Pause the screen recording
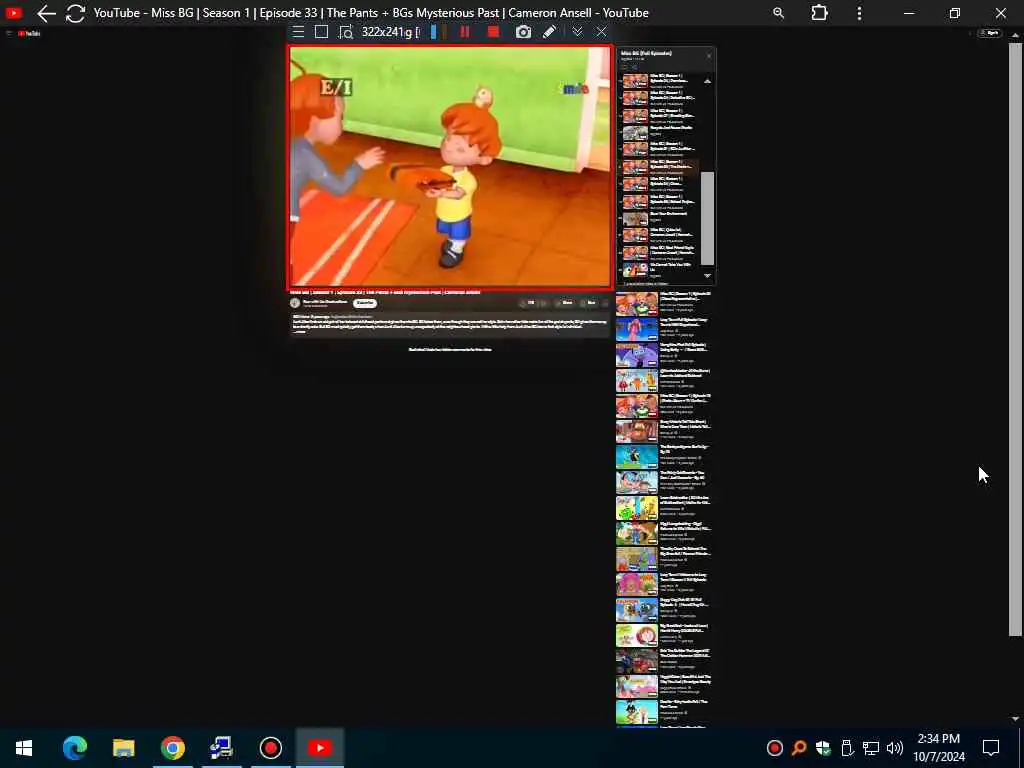This screenshot has width=1024, height=768. click(465, 32)
